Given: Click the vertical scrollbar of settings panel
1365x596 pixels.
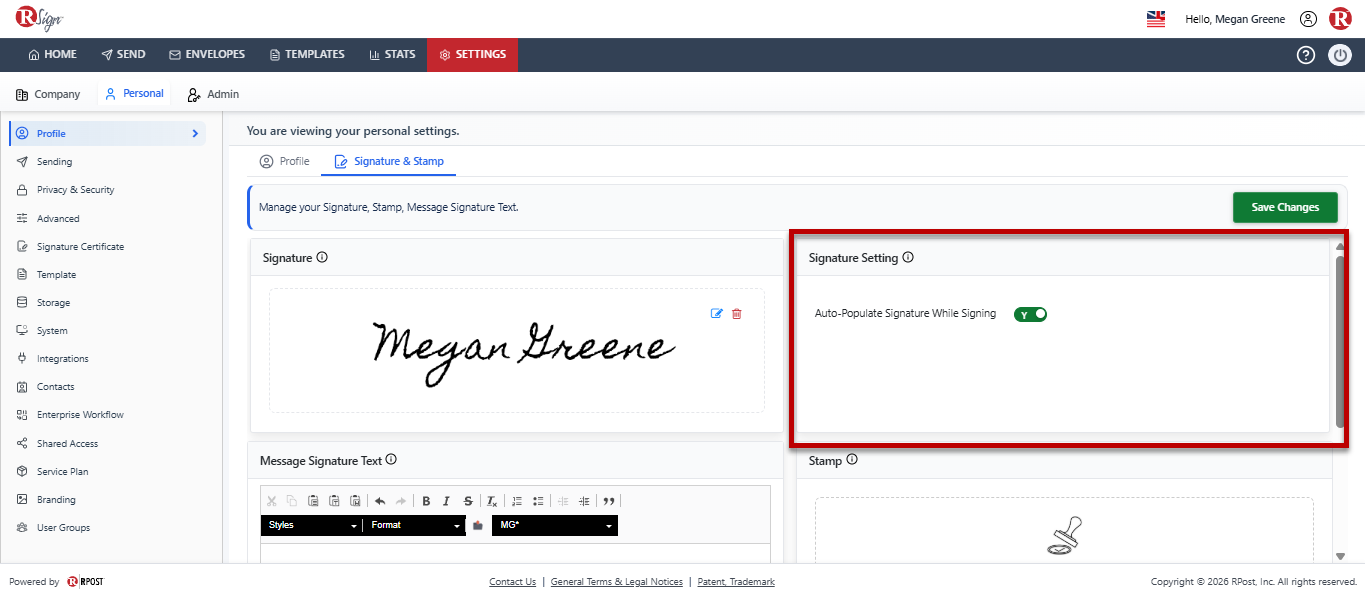Looking at the screenshot, I should click(x=1340, y=340).
